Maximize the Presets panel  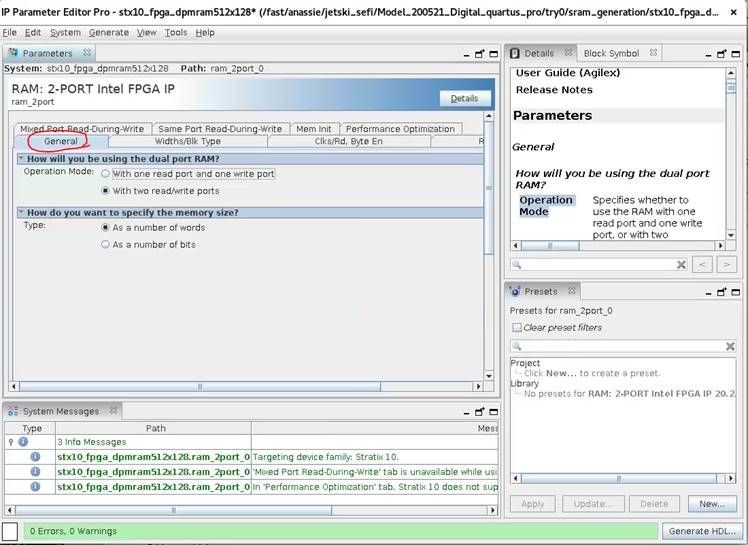(x=736, y=292)
